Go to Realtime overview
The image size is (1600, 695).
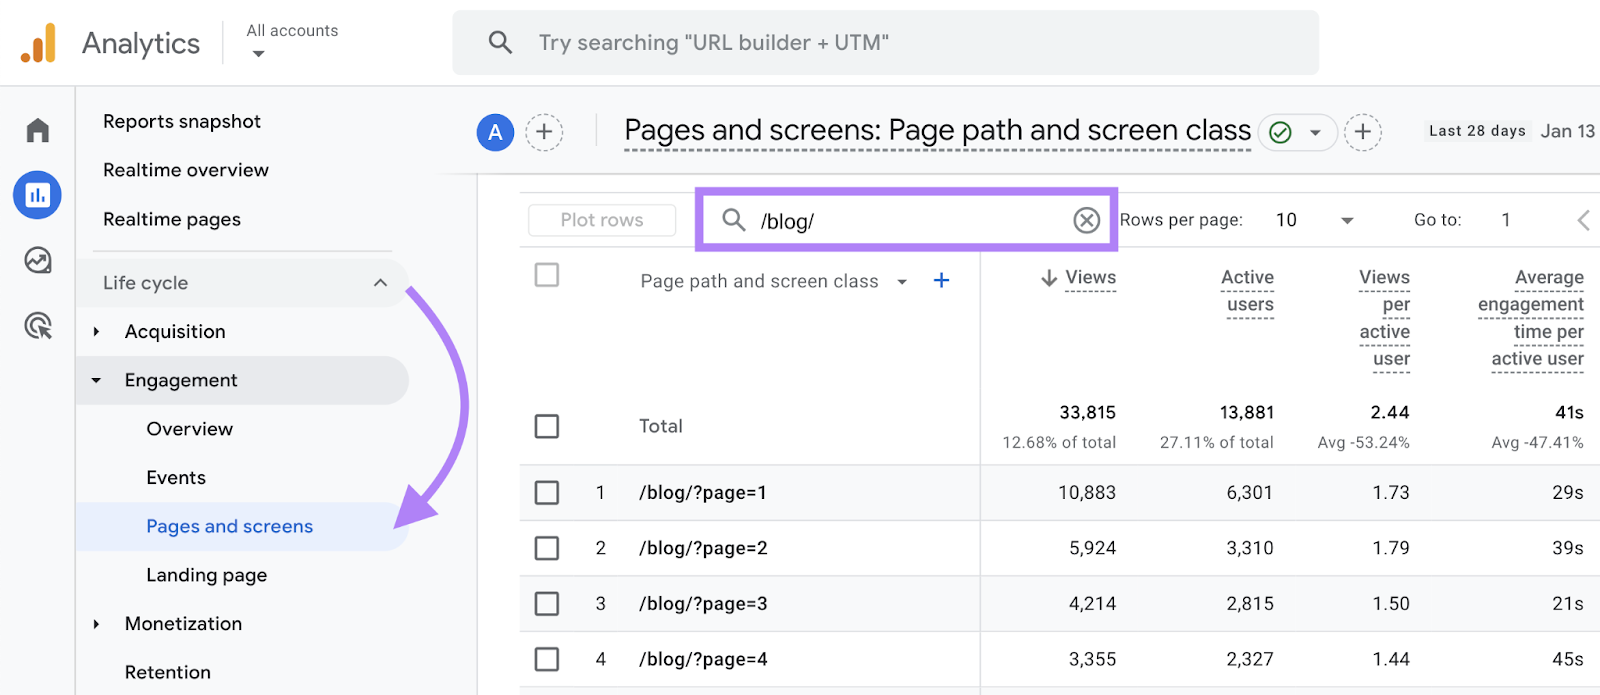pyautogui.click(x=186, y=170)
